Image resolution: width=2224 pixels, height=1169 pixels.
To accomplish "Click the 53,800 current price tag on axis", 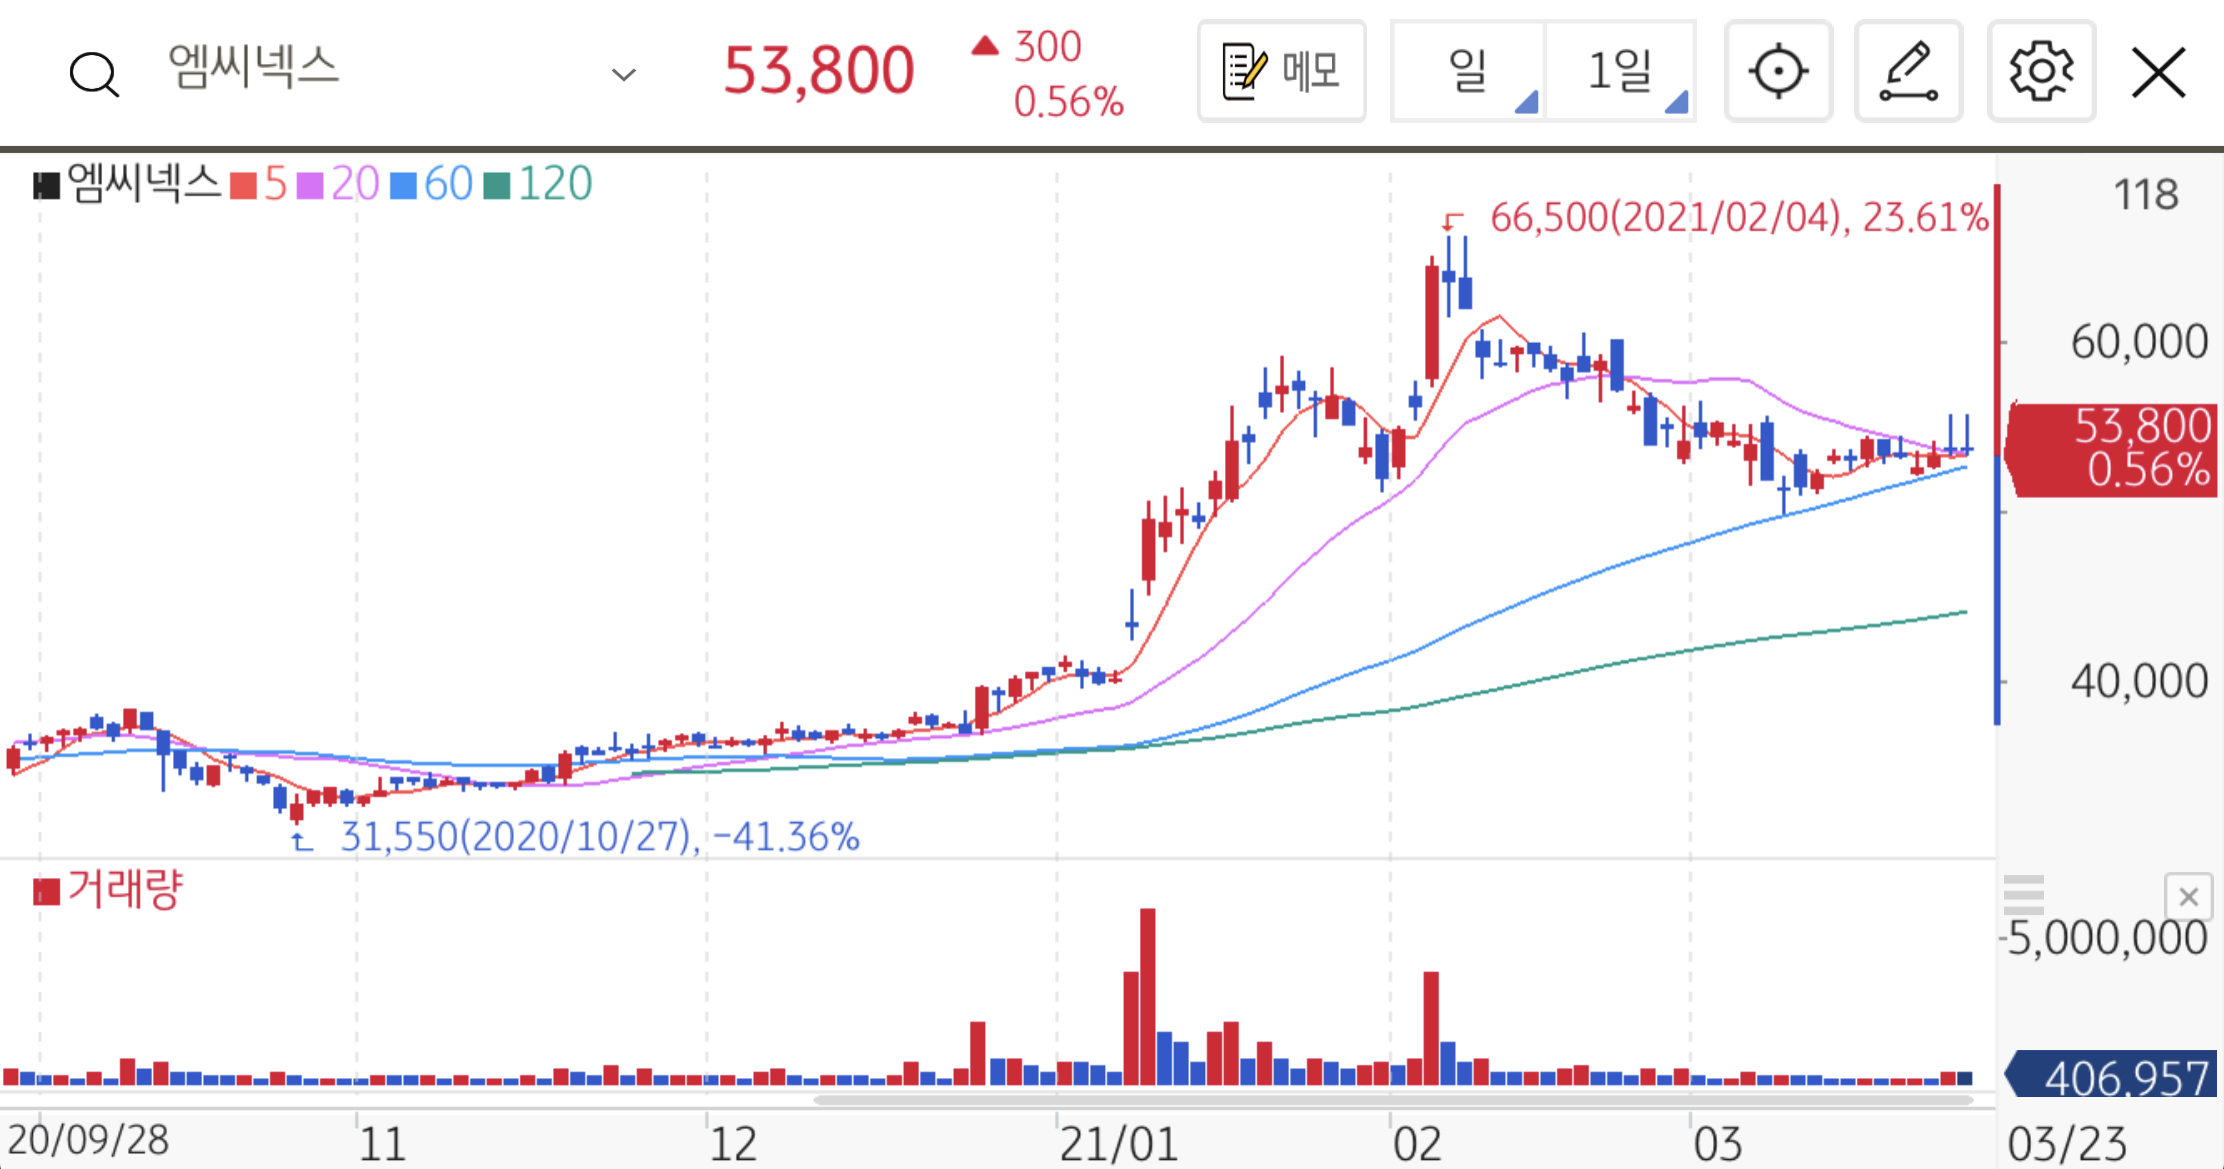I will coord(2112,449).
